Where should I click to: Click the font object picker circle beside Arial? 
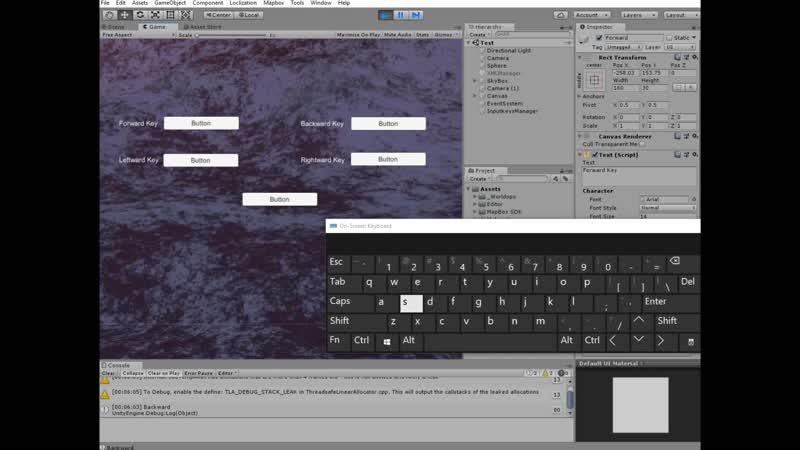click(693, 199)
